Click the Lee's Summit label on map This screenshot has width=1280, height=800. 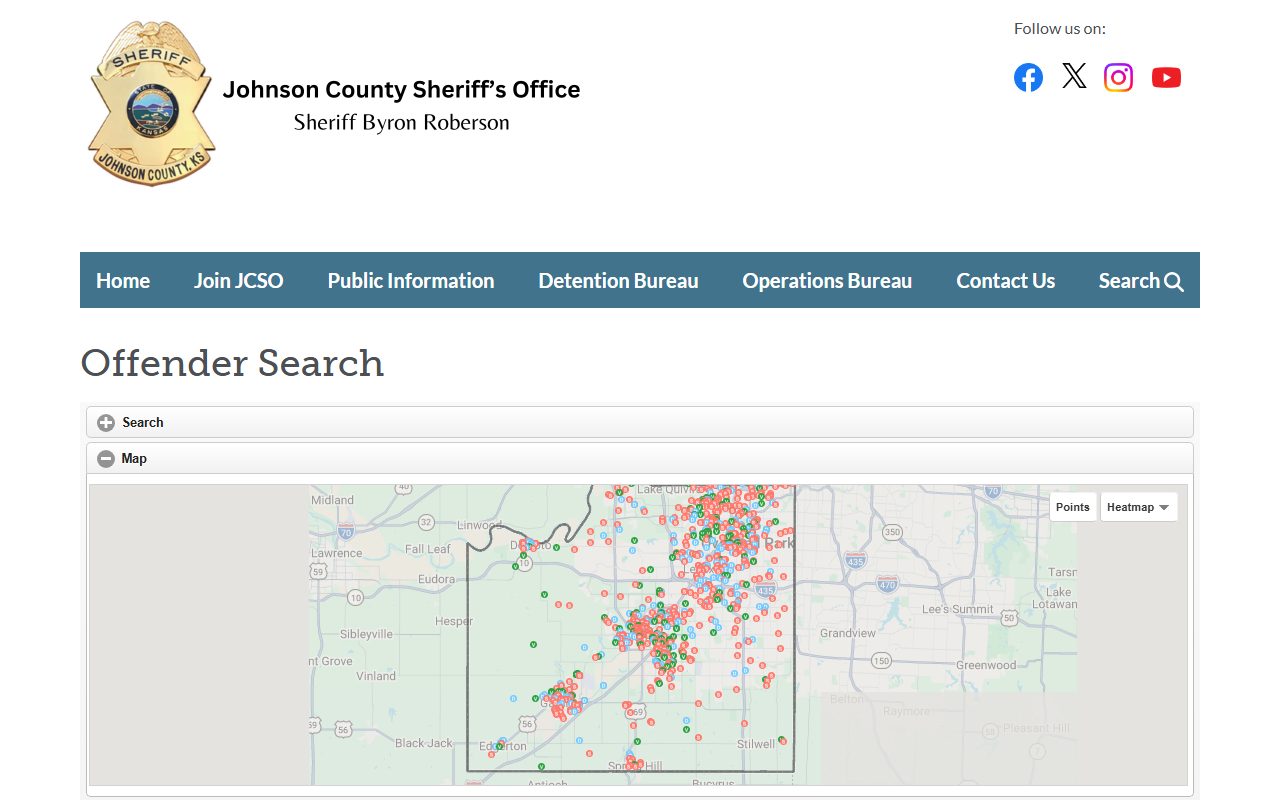point(958,609)
